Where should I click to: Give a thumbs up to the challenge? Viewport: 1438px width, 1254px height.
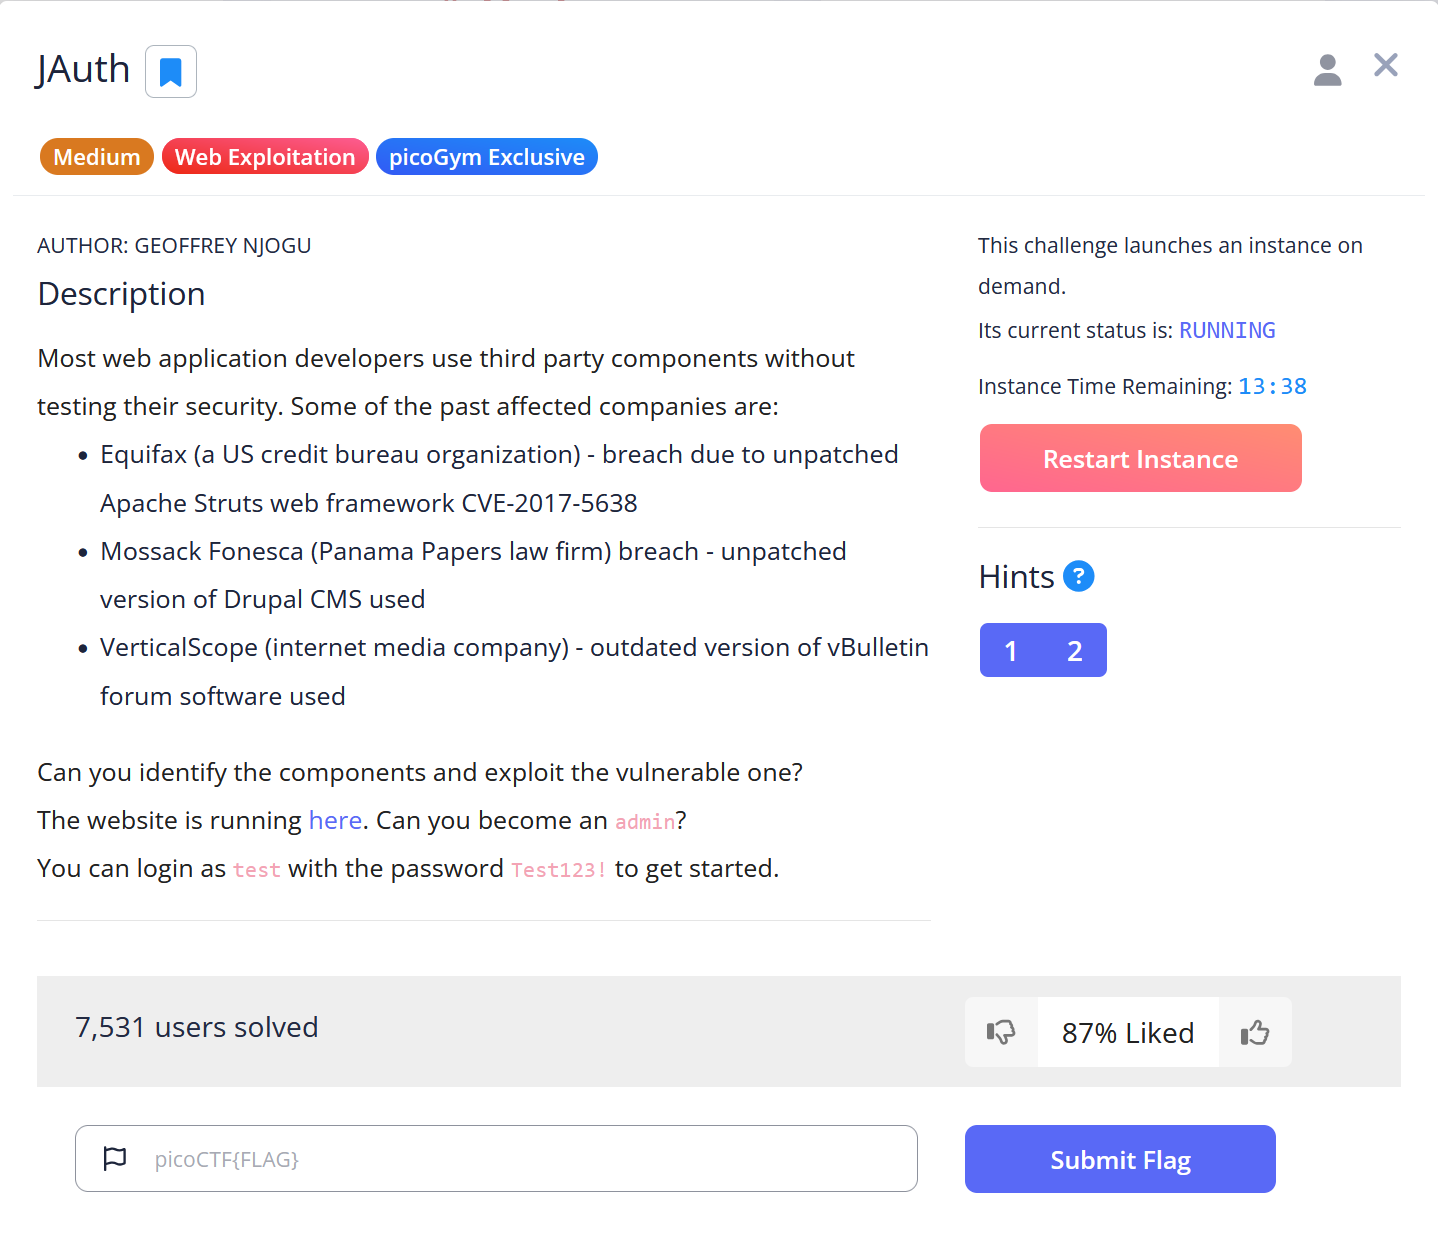(x=1256, y=1031)
